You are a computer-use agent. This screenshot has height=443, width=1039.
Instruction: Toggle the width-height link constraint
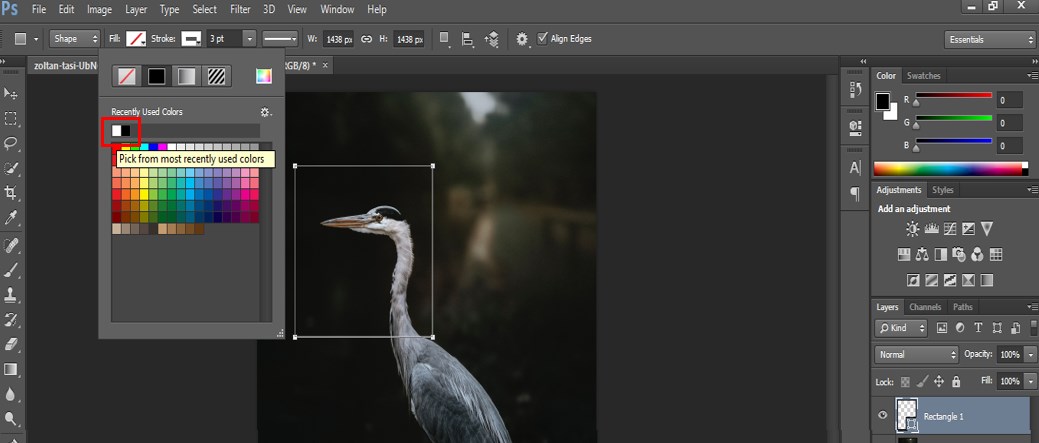(x=367, y=39)
